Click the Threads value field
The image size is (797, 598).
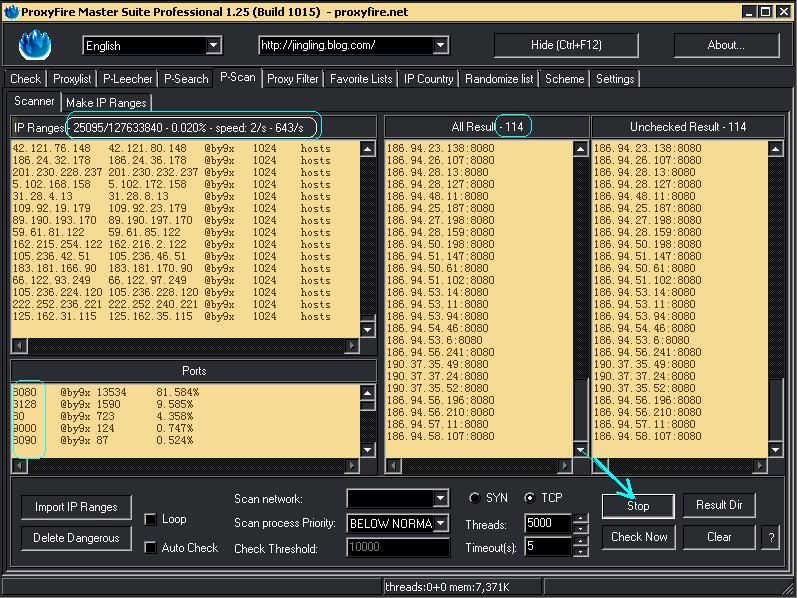tap(548, 523)
